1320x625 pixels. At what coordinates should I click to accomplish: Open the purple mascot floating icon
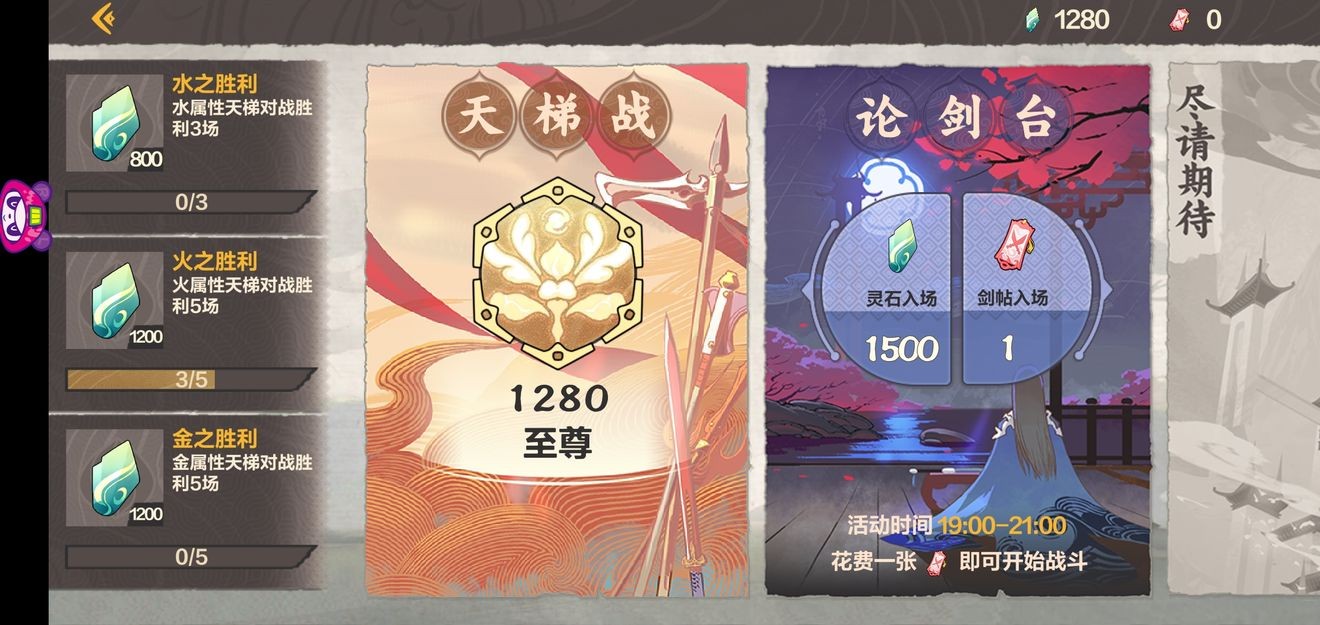[x=24, y=215]
